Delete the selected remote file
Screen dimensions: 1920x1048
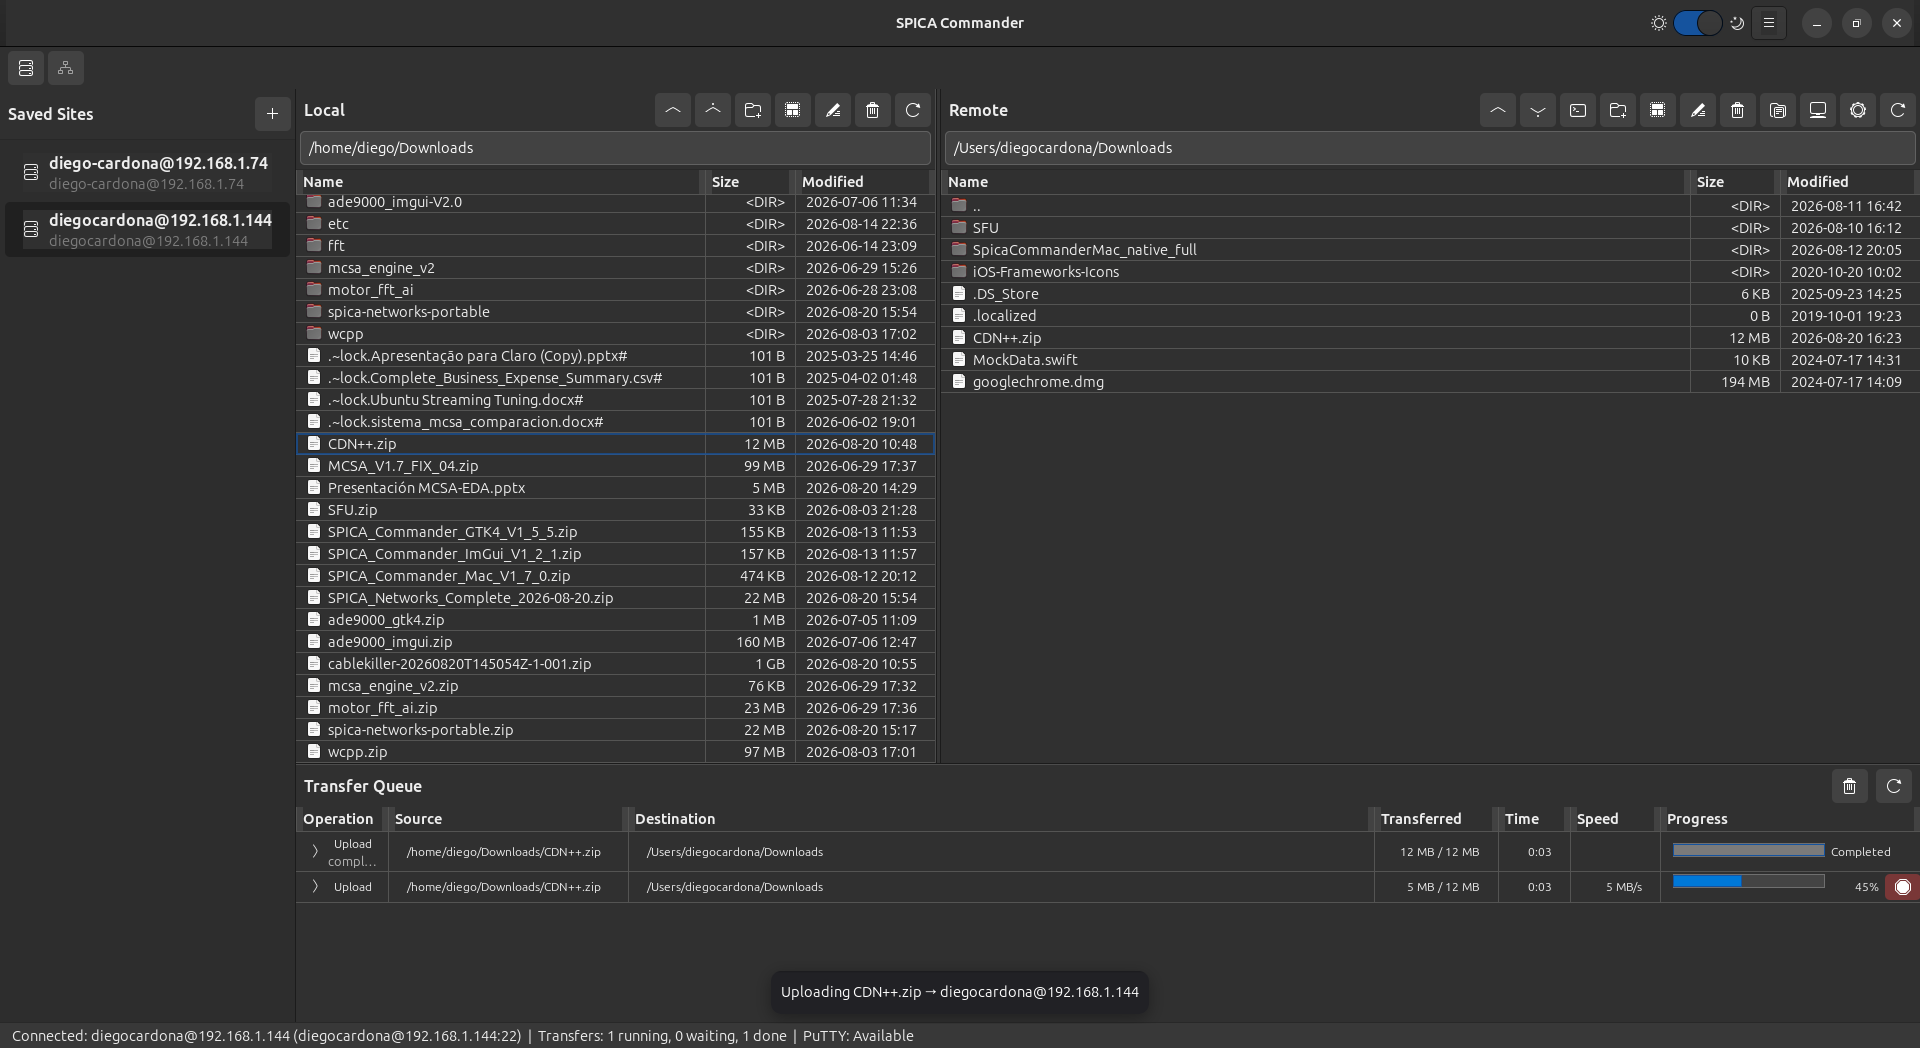coord(1738,110)
